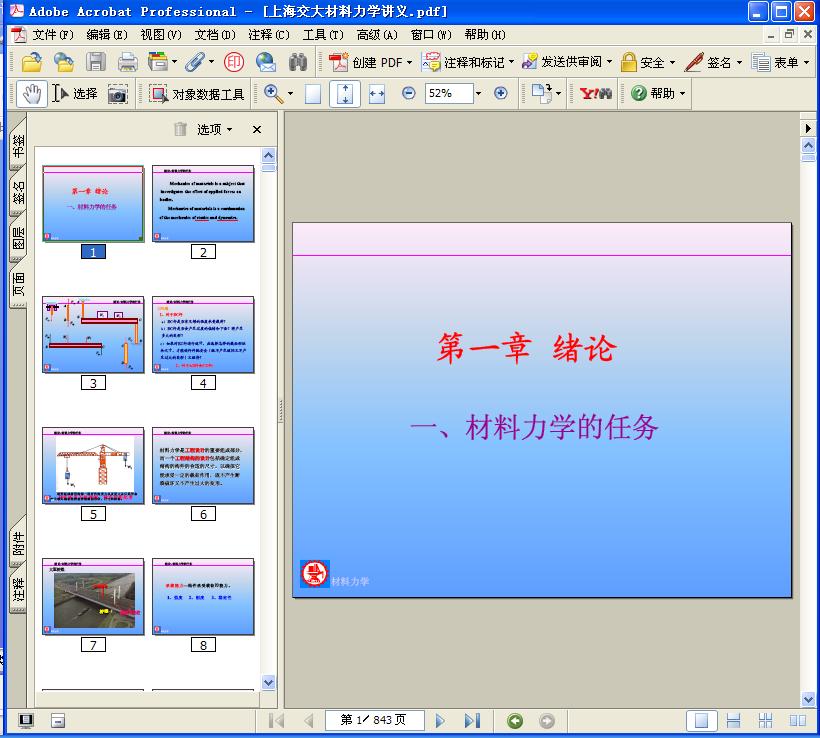Decrease zoom with the minus button
This screenshot has width=820, height=738.
tap(408, 93)
